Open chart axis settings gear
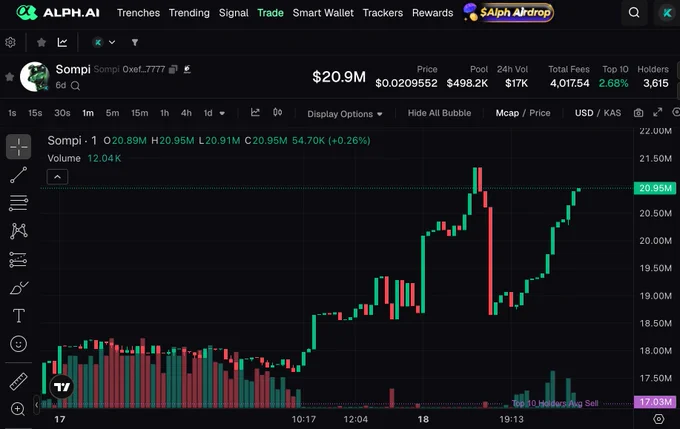Image resolution: width=680 pixels, height=429 pixels. pyautogui.click(x=659, y=419)
